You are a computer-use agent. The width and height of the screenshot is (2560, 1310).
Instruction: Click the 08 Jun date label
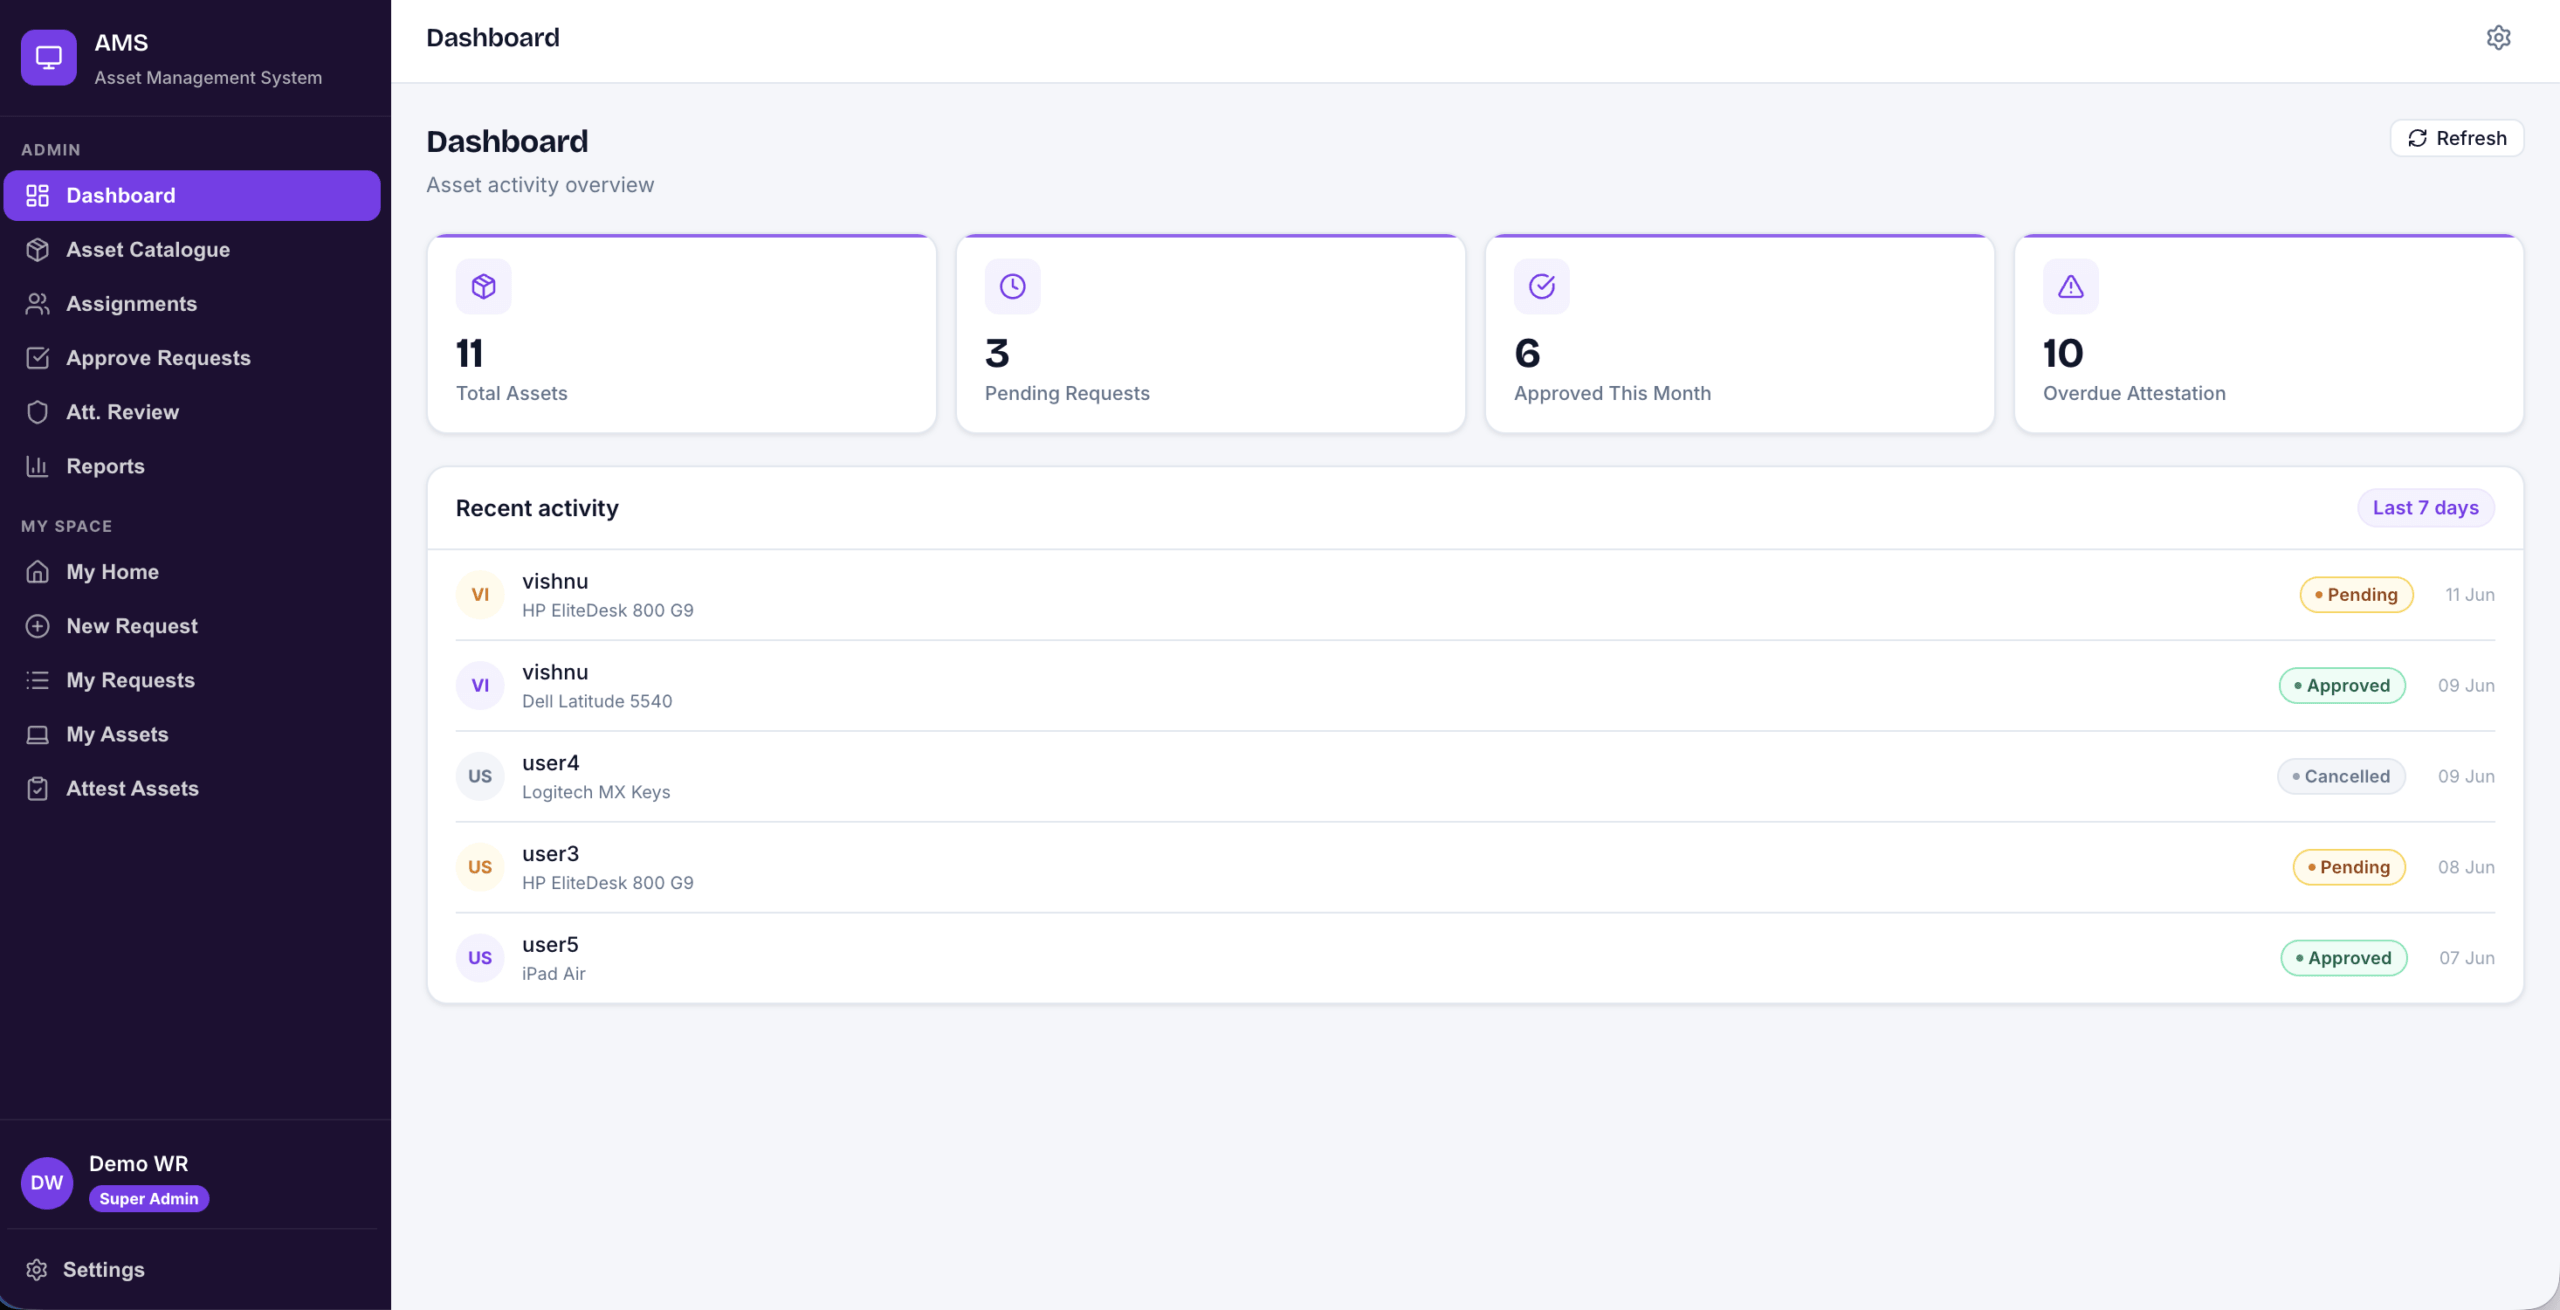pyautogui.click(x=2466, y=868)
